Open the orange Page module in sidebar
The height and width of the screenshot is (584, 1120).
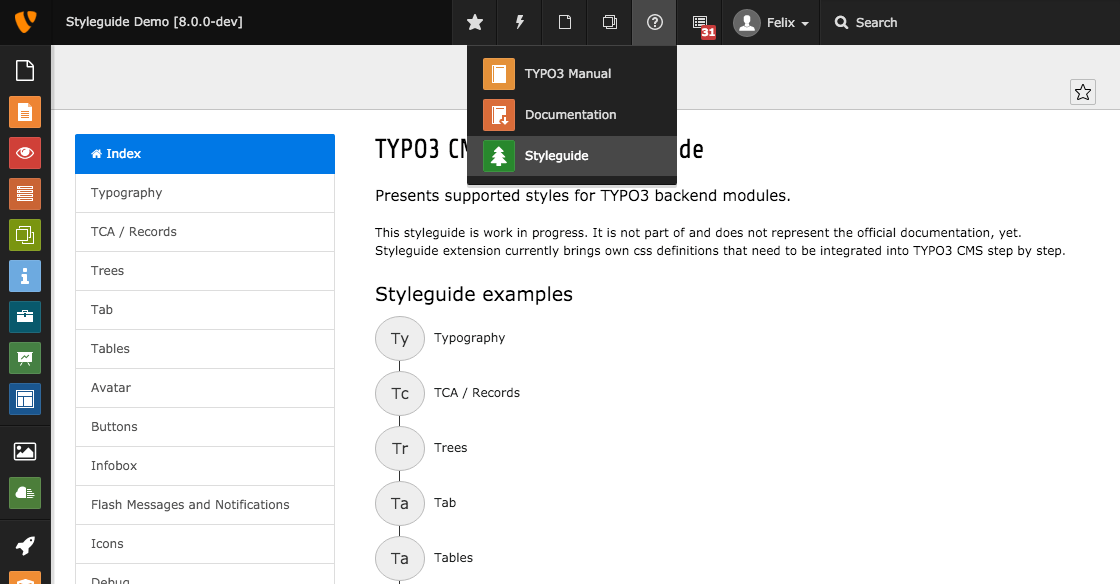[25, 112]
